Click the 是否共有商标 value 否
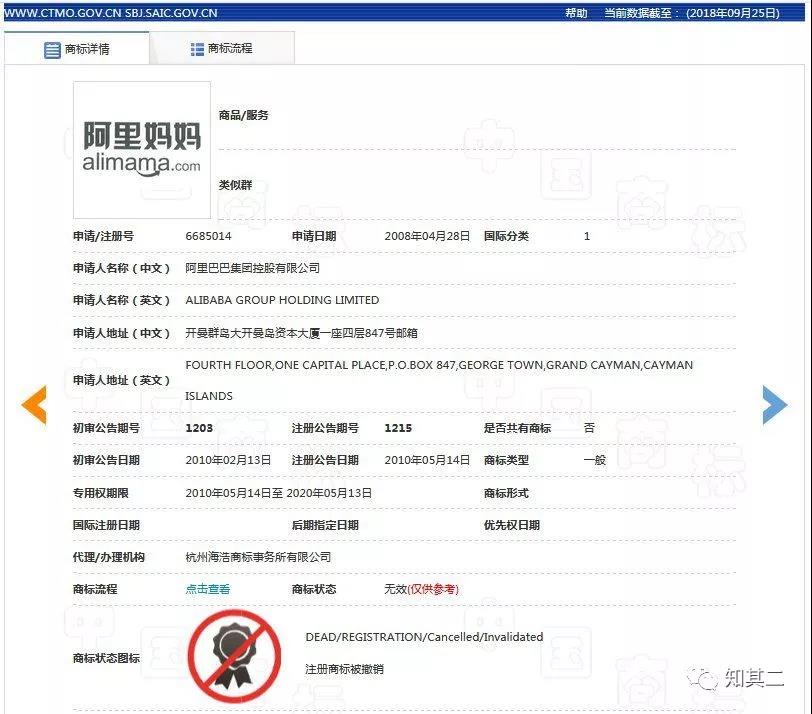Image resolution: width=812 pixels, height=714 pixels. tap(589, 428)
